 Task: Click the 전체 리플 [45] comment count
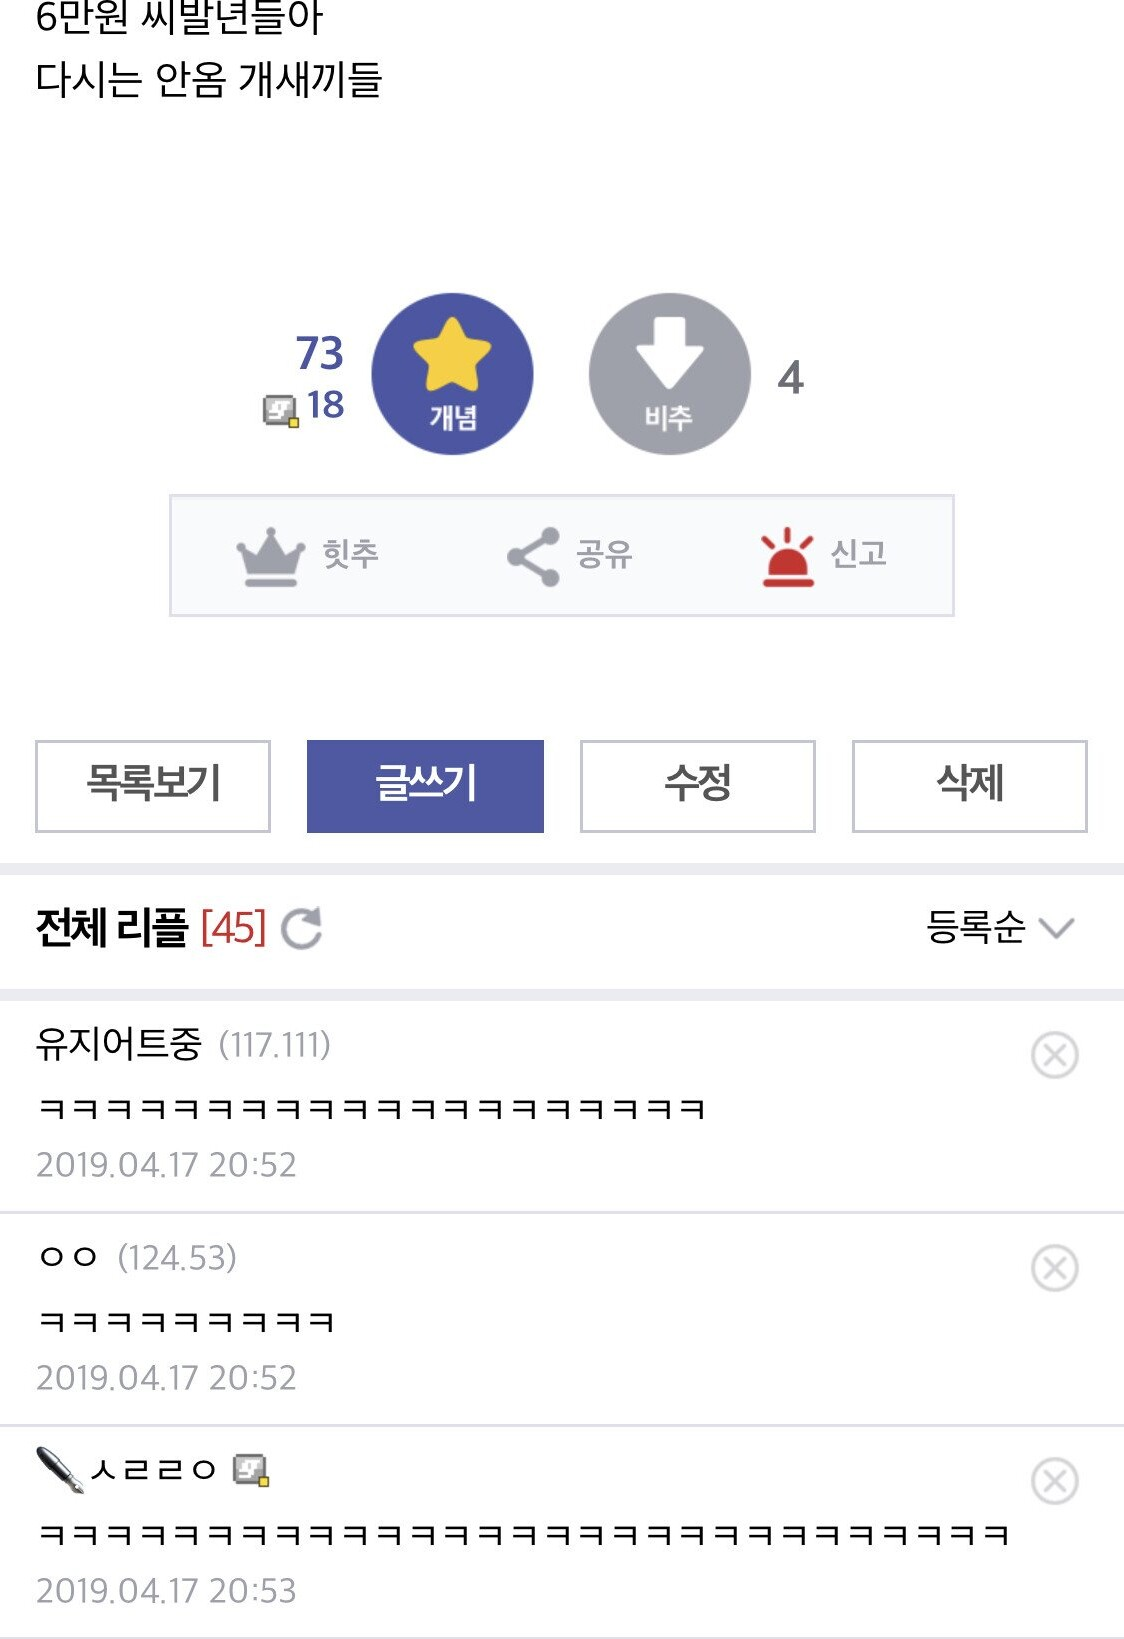point(151,928)
